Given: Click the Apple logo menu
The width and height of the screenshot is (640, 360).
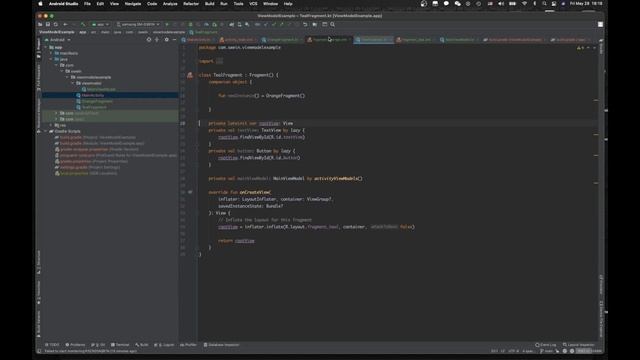Looking at the screenshot, I should [40, 4].
